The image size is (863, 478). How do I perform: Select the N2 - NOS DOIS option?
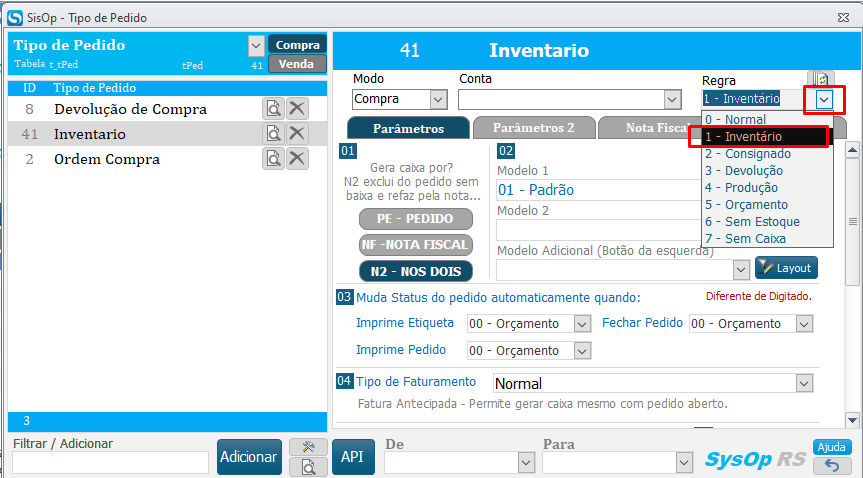[415, 270]
